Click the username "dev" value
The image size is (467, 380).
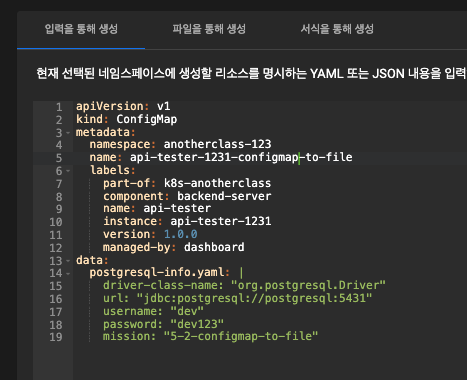[x=187, y=311]
